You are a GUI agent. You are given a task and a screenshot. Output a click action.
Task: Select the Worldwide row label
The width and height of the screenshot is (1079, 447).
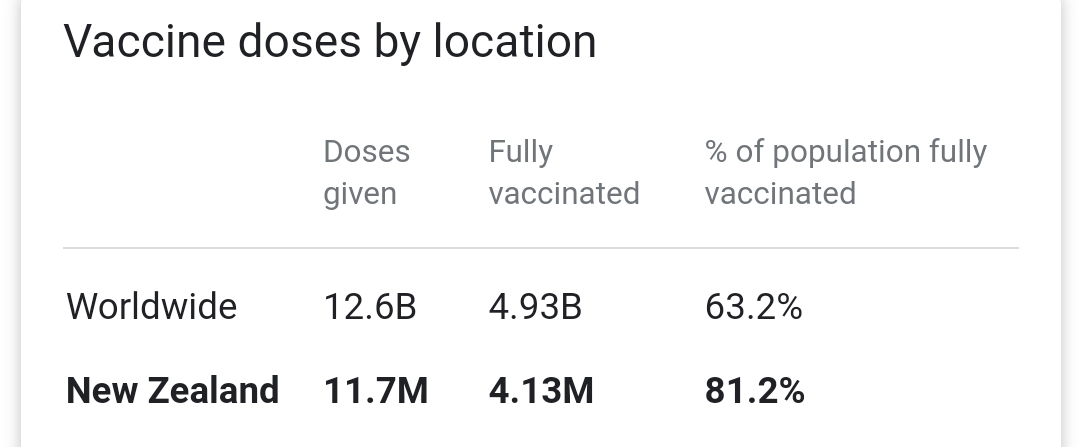click(x=152, y=306)
